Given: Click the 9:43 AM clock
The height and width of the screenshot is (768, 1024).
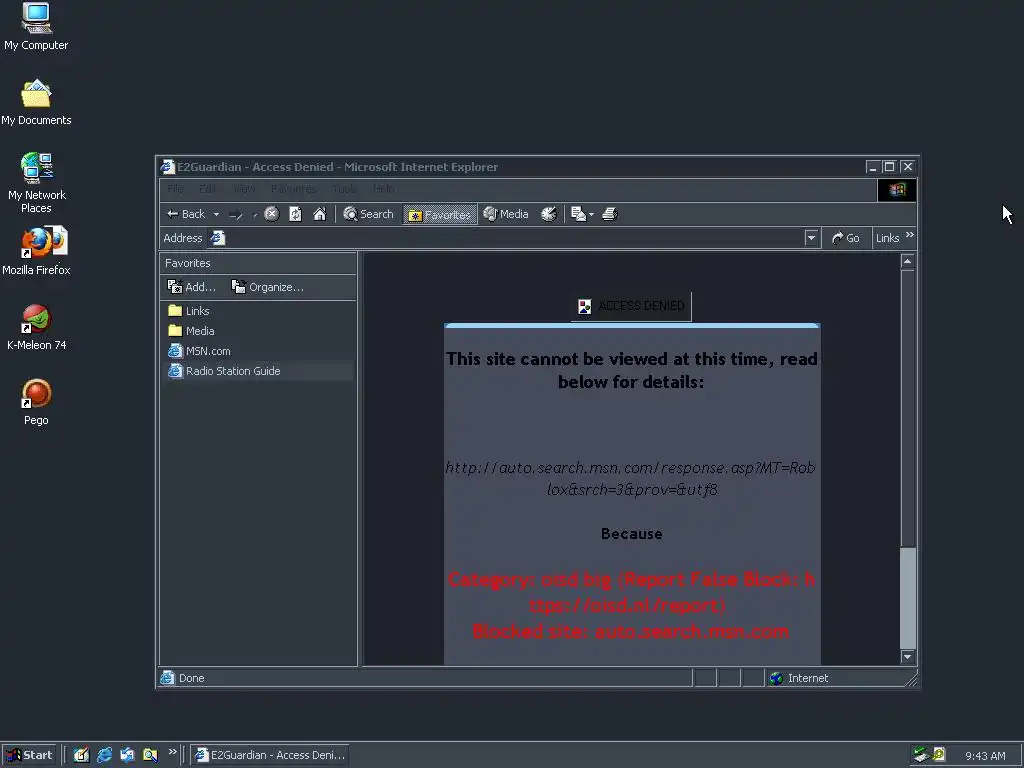Looking at the screenshot, I should coord(985,756).
